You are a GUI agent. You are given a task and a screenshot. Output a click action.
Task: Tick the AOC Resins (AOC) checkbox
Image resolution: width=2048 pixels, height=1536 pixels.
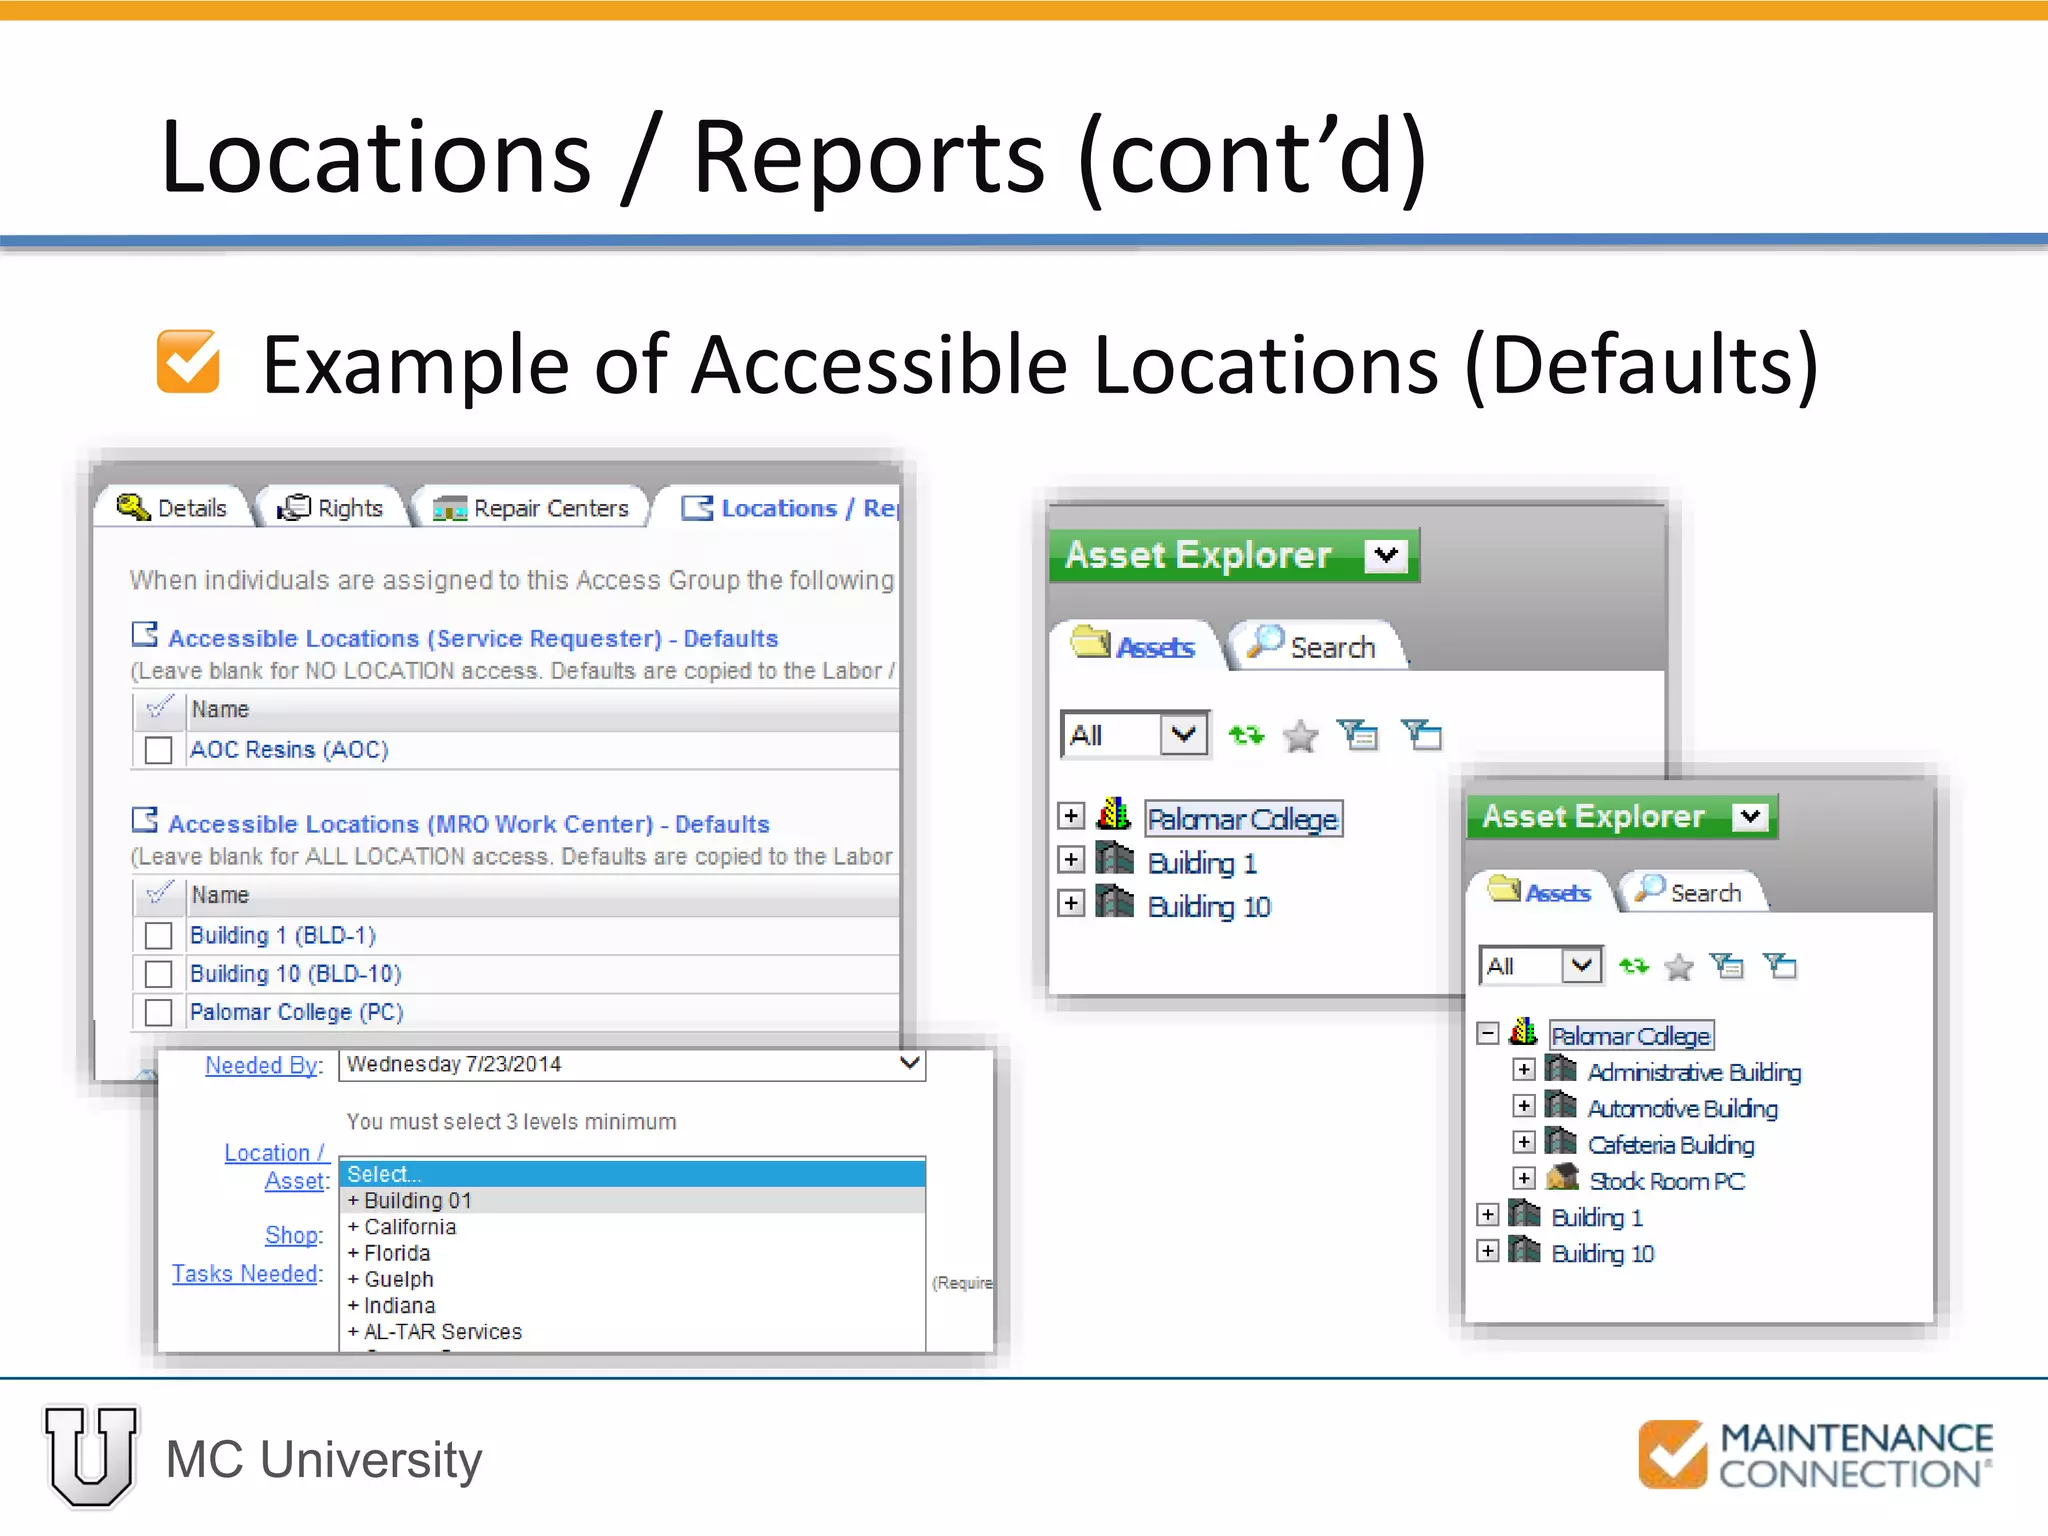point(159,750)
